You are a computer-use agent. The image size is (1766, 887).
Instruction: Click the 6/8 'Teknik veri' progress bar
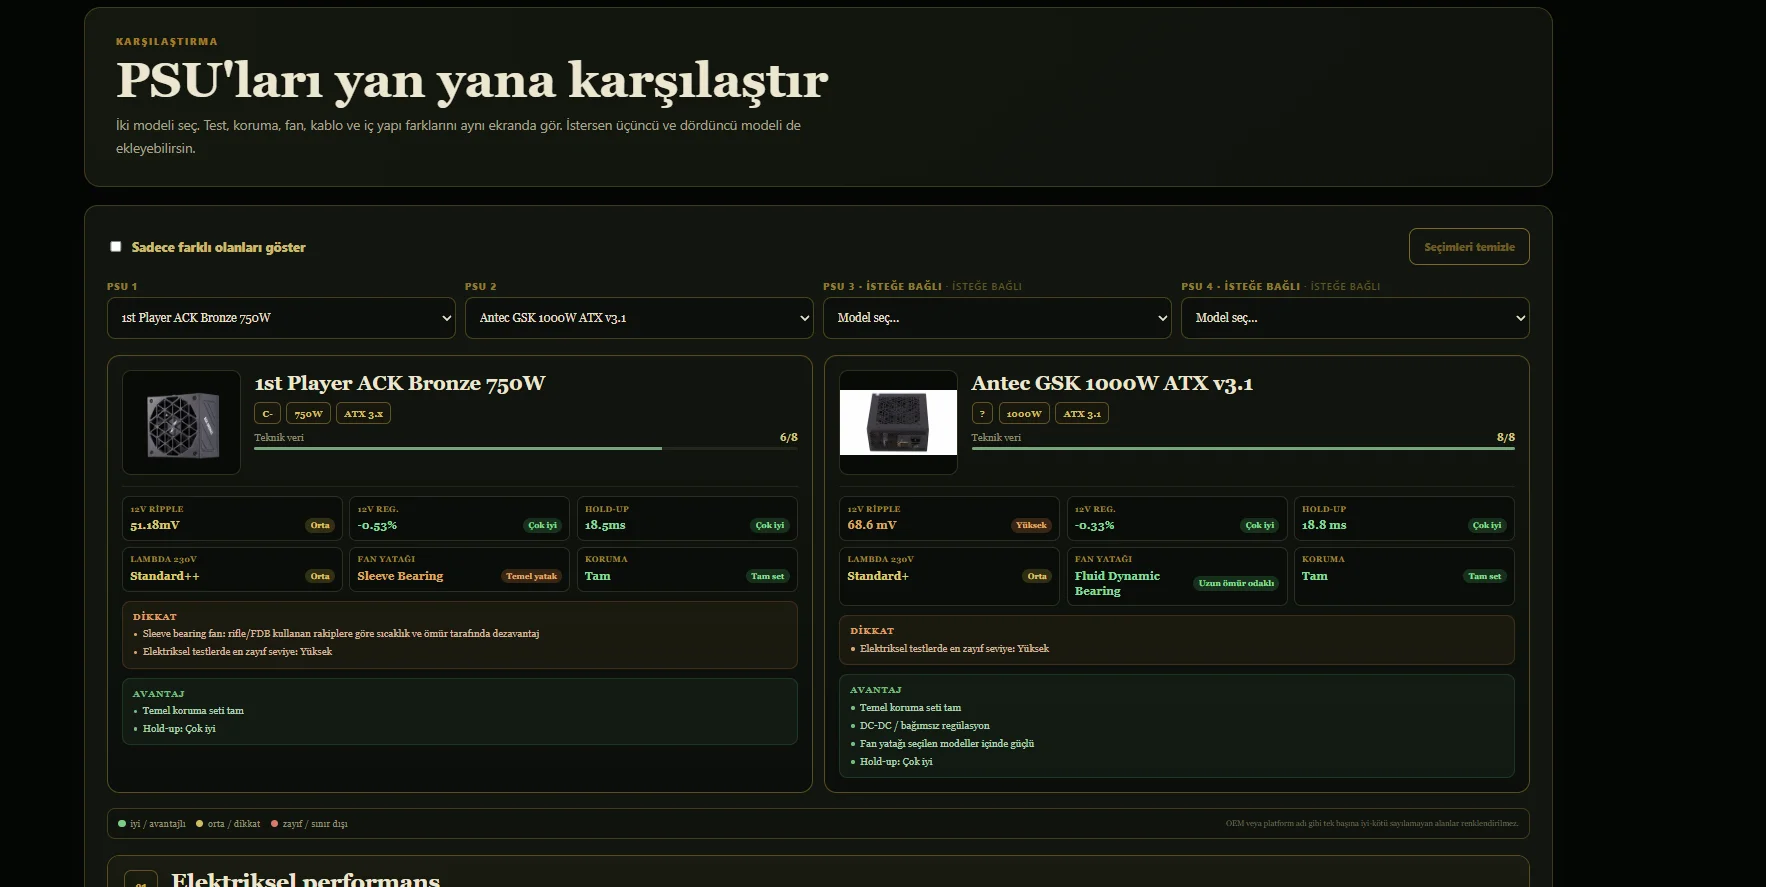(526, 448)
